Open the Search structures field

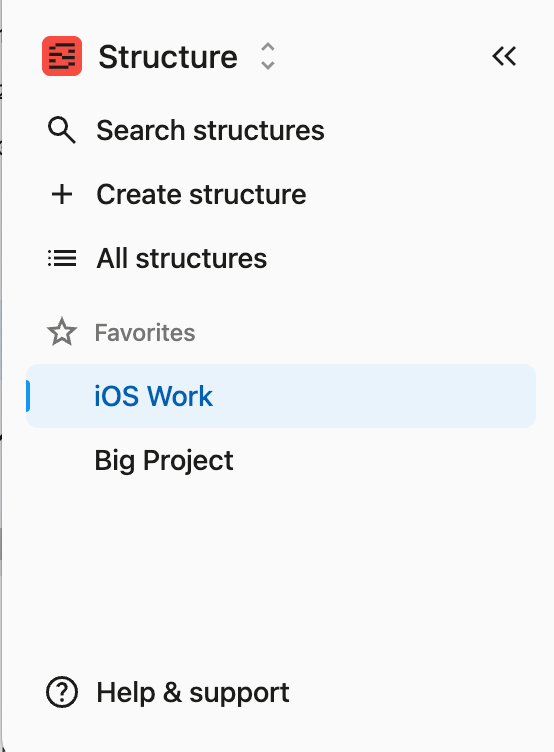[x=281, y=130]
